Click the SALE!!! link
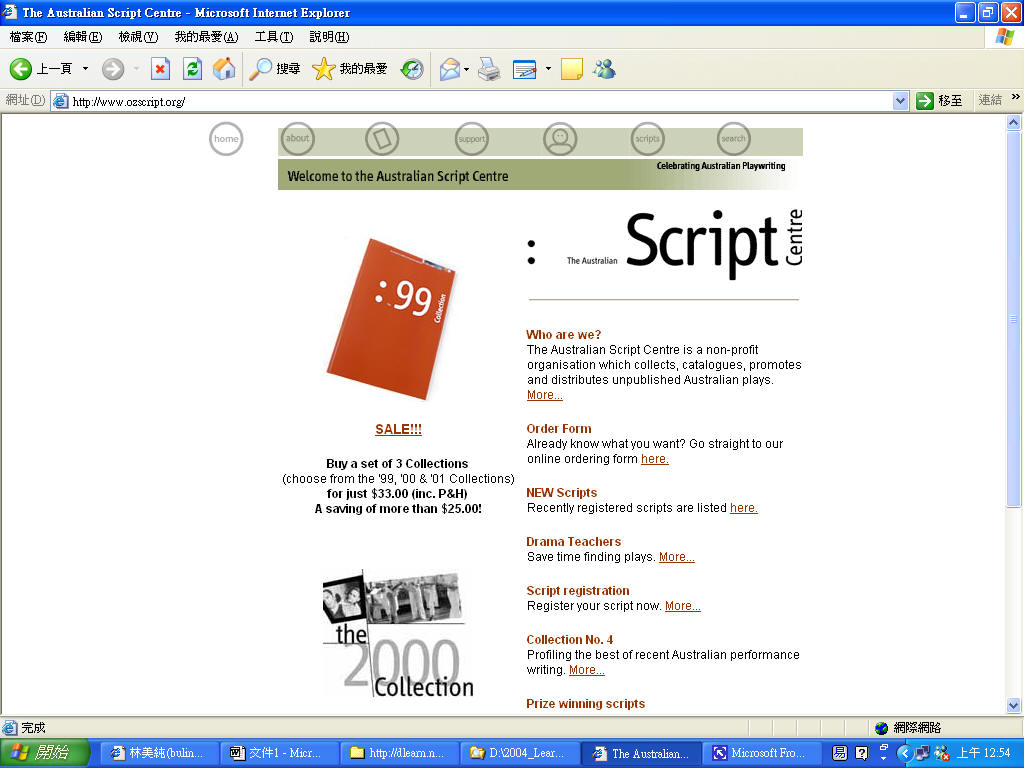Screen dimensions: 1024x768 pos(398,429)
